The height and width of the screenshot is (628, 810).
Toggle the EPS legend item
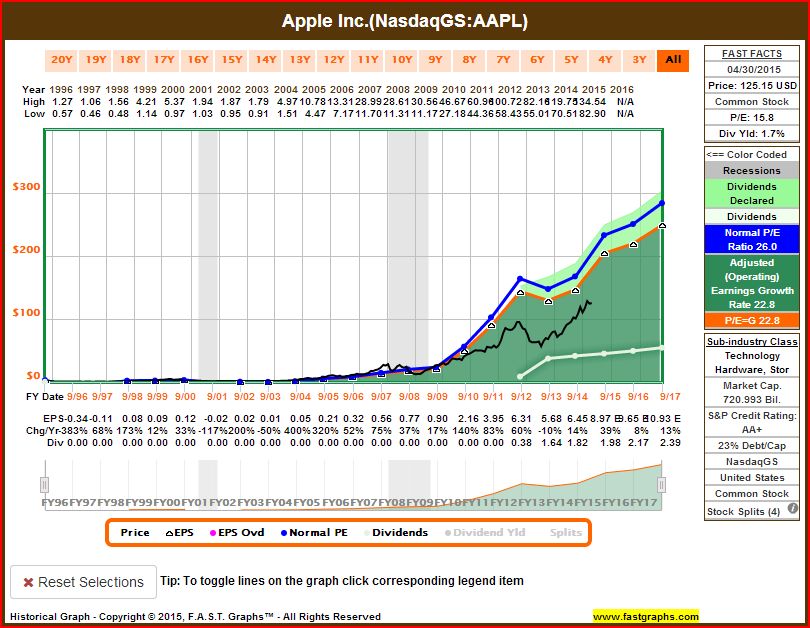179,532
